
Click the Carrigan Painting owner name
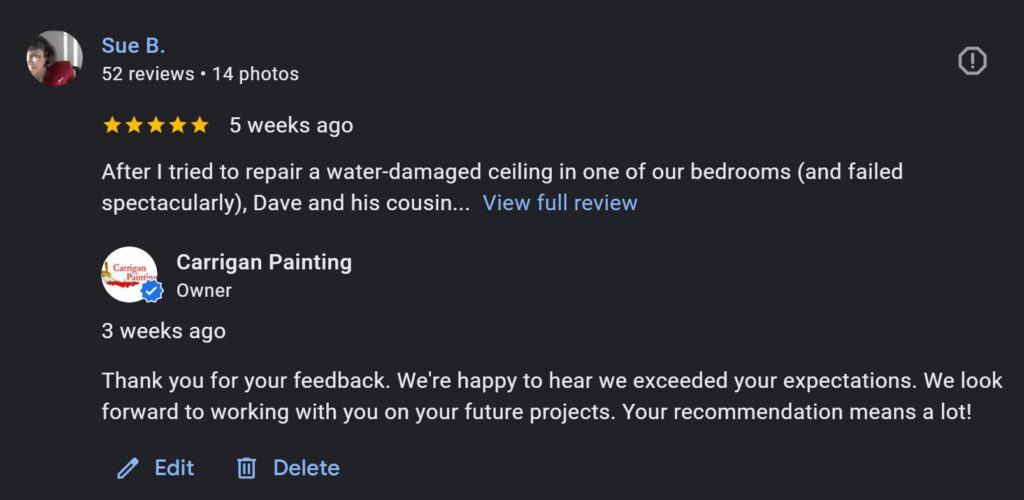point(264,262)
